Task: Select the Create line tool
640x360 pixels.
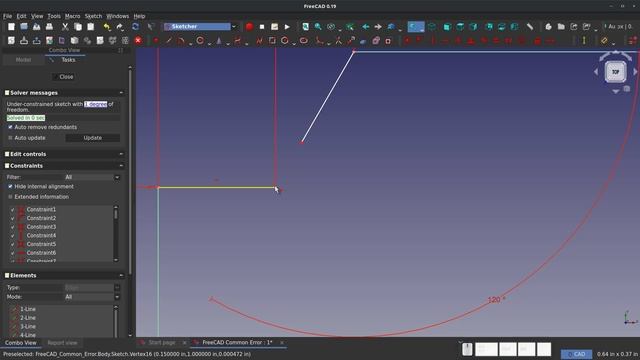Action: (169, 40)
